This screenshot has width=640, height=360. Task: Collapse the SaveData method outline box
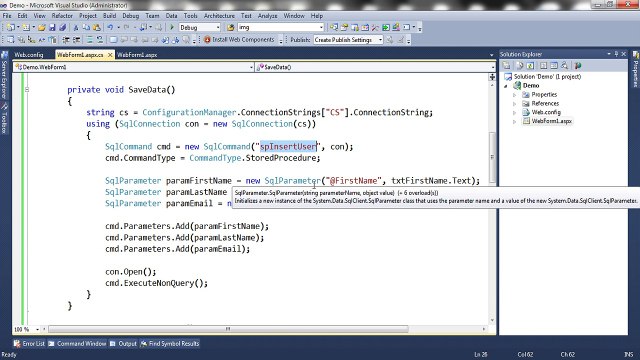(x=27, y=89)
